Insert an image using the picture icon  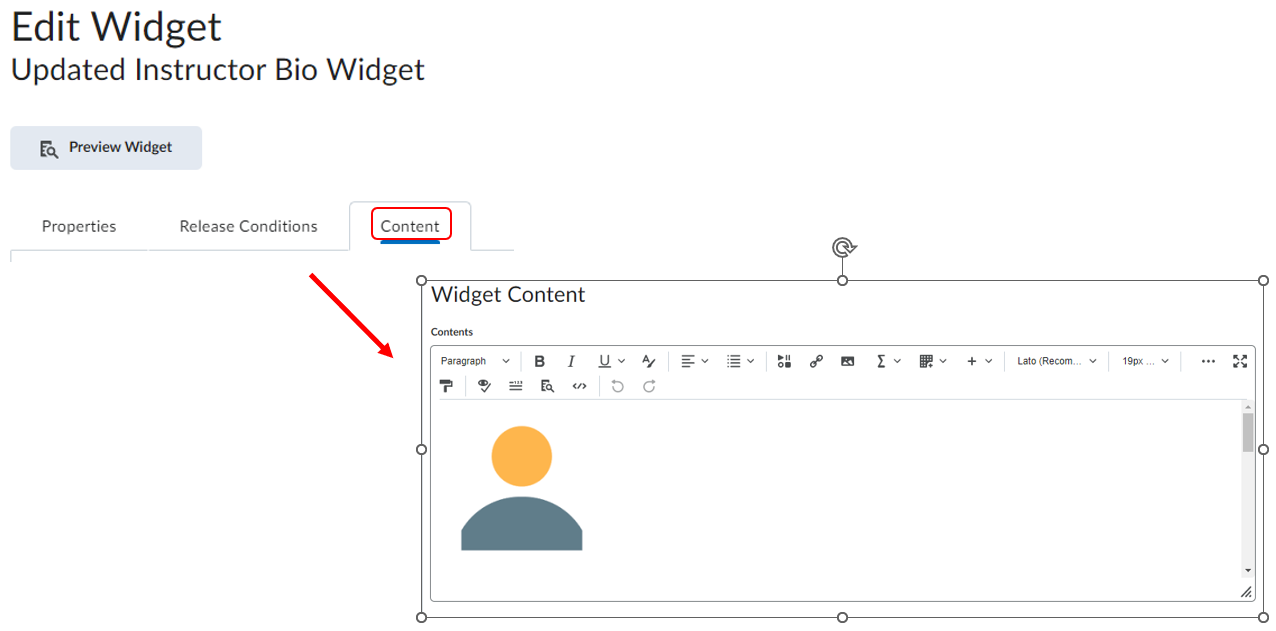[x=848, y=361]
